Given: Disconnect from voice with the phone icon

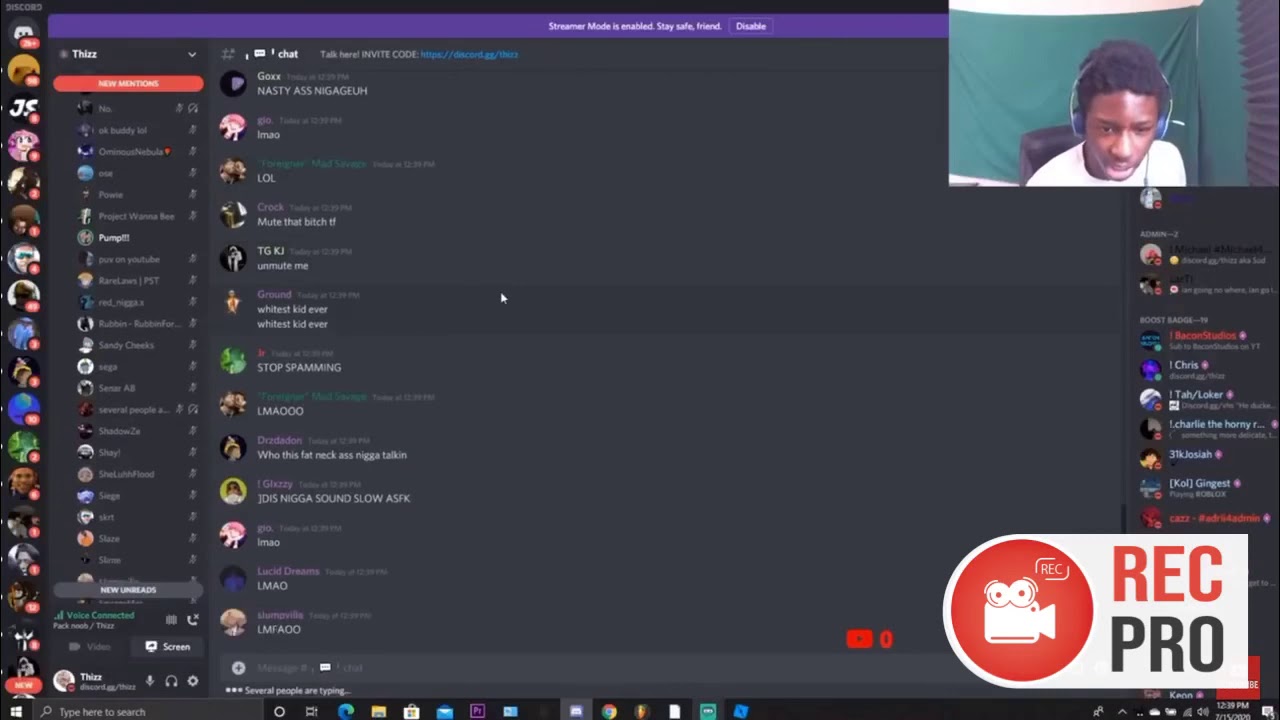Looking at the screenshot, I should coord(193,620).
